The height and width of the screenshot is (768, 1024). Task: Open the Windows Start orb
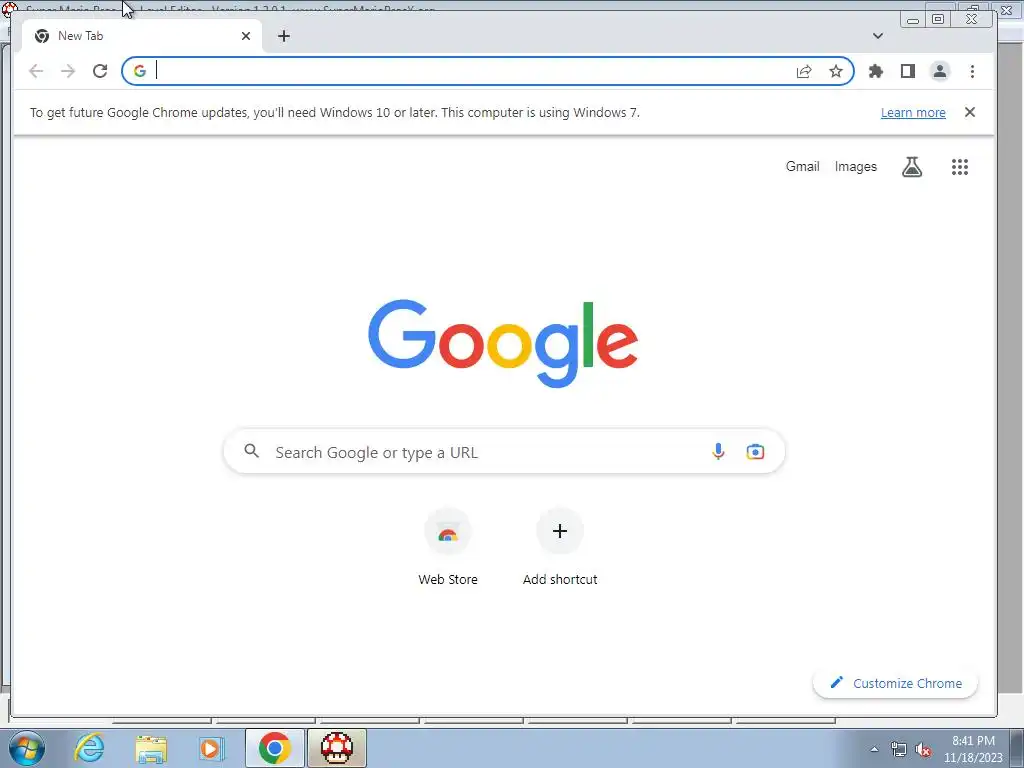[x=27, y=748]
